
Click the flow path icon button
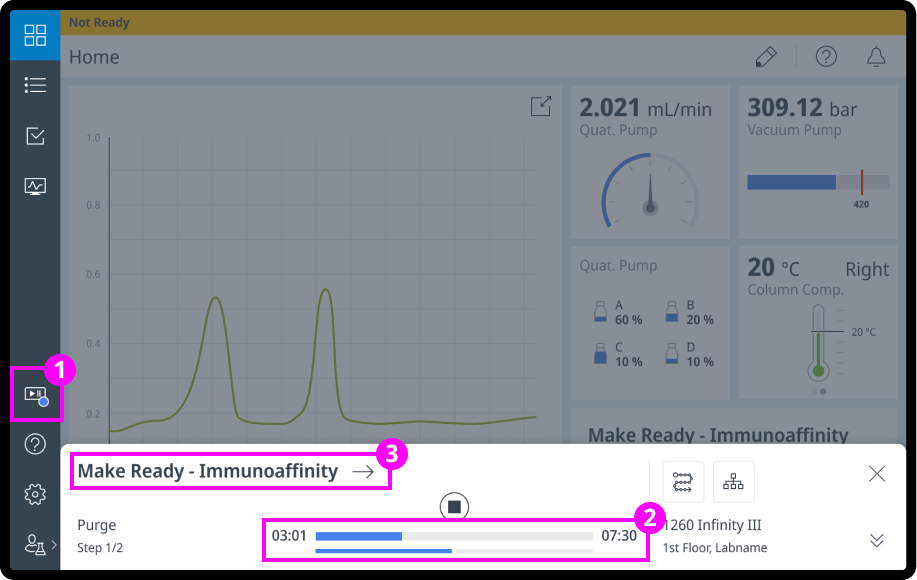[683, 482]
